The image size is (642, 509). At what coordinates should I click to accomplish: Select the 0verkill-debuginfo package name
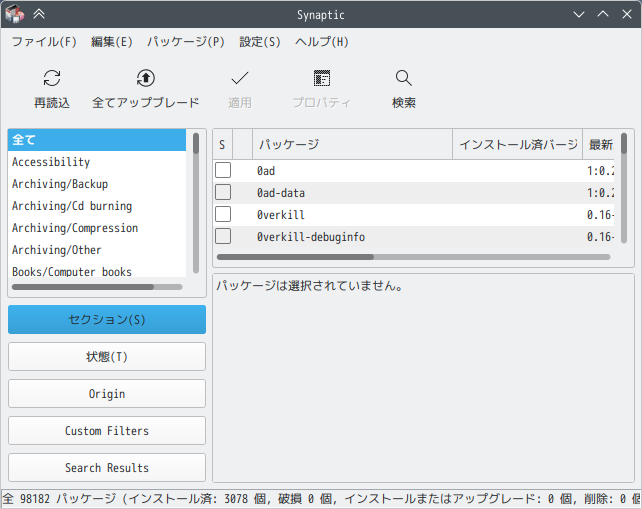click(x=311, y=237)
